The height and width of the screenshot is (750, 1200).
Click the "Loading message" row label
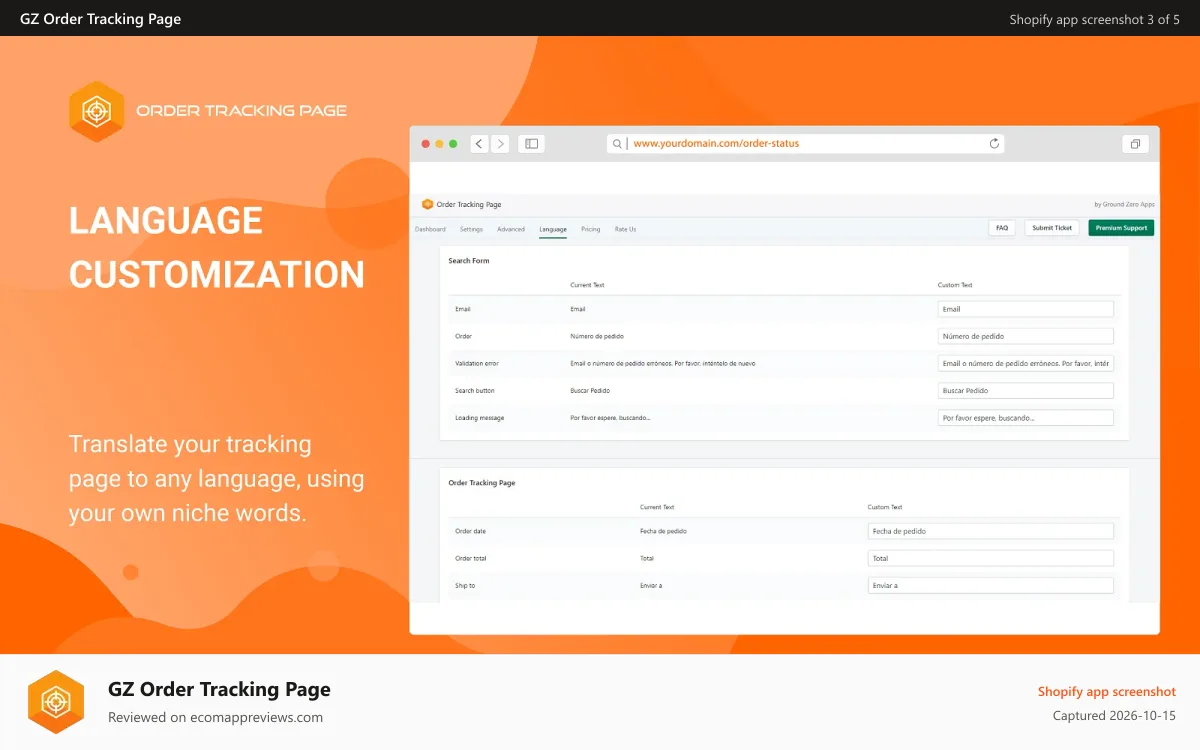[x=480, y=417]
